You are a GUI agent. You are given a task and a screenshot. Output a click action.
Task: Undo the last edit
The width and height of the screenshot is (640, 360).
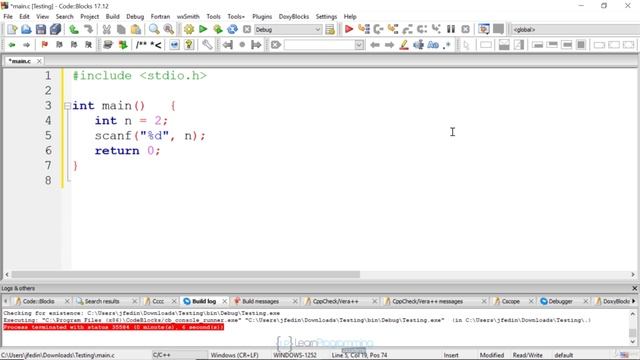[x=74, y=29]
